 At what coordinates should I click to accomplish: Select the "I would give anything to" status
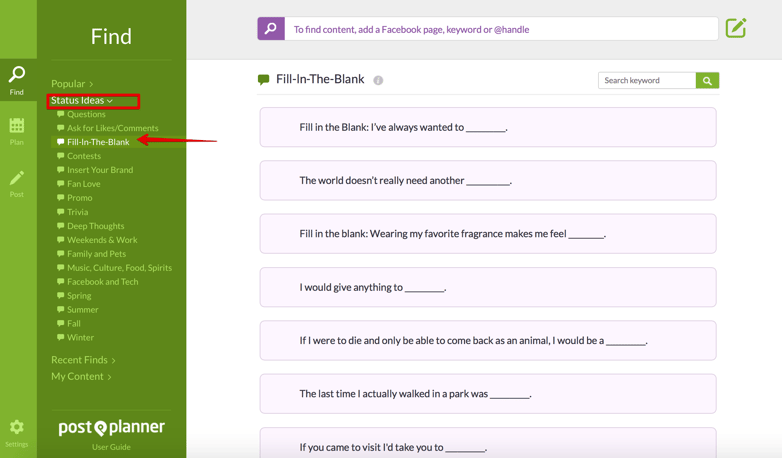click(488, 287)
